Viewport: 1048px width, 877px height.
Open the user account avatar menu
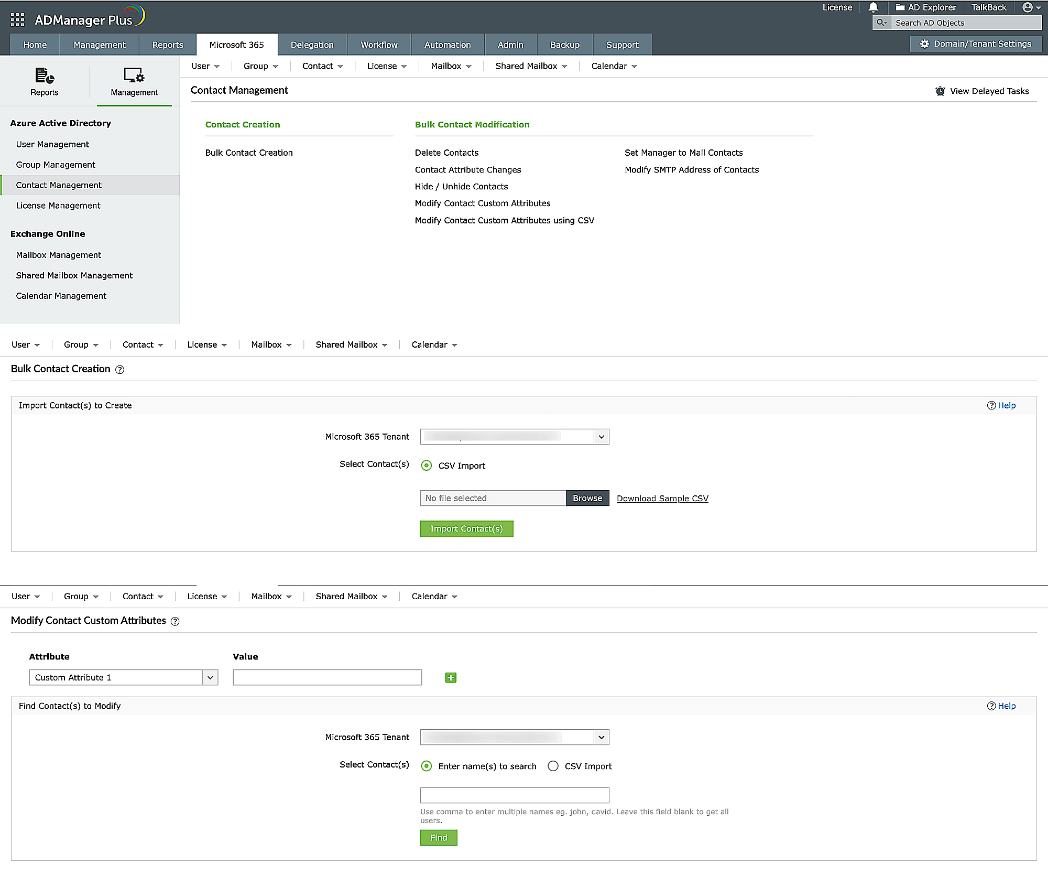click(1031, 7)
